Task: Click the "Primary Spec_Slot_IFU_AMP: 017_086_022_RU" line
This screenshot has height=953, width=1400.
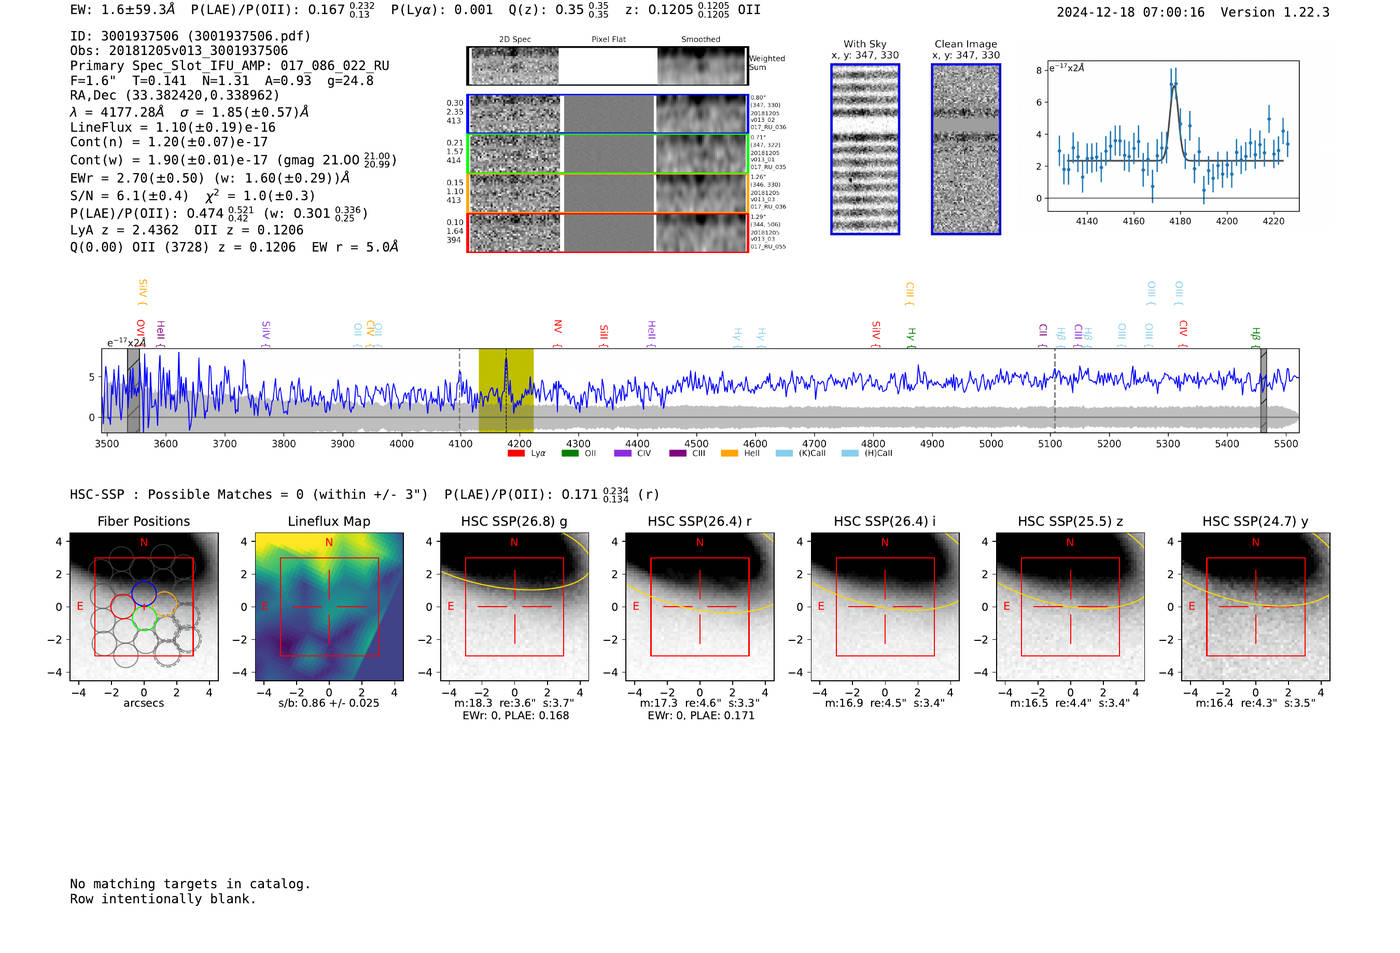Action: click(230, 66)
